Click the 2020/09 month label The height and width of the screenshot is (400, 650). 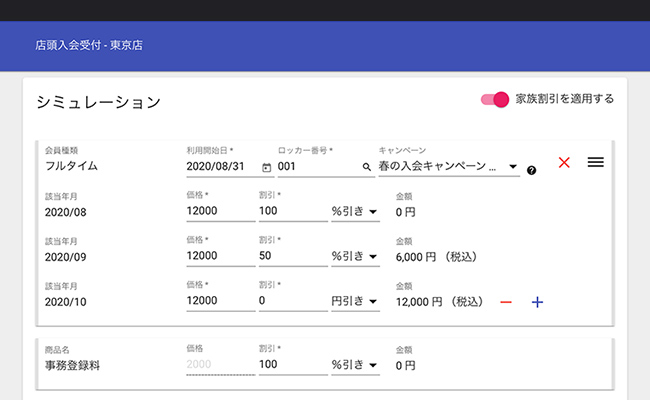tap(65, 257)
